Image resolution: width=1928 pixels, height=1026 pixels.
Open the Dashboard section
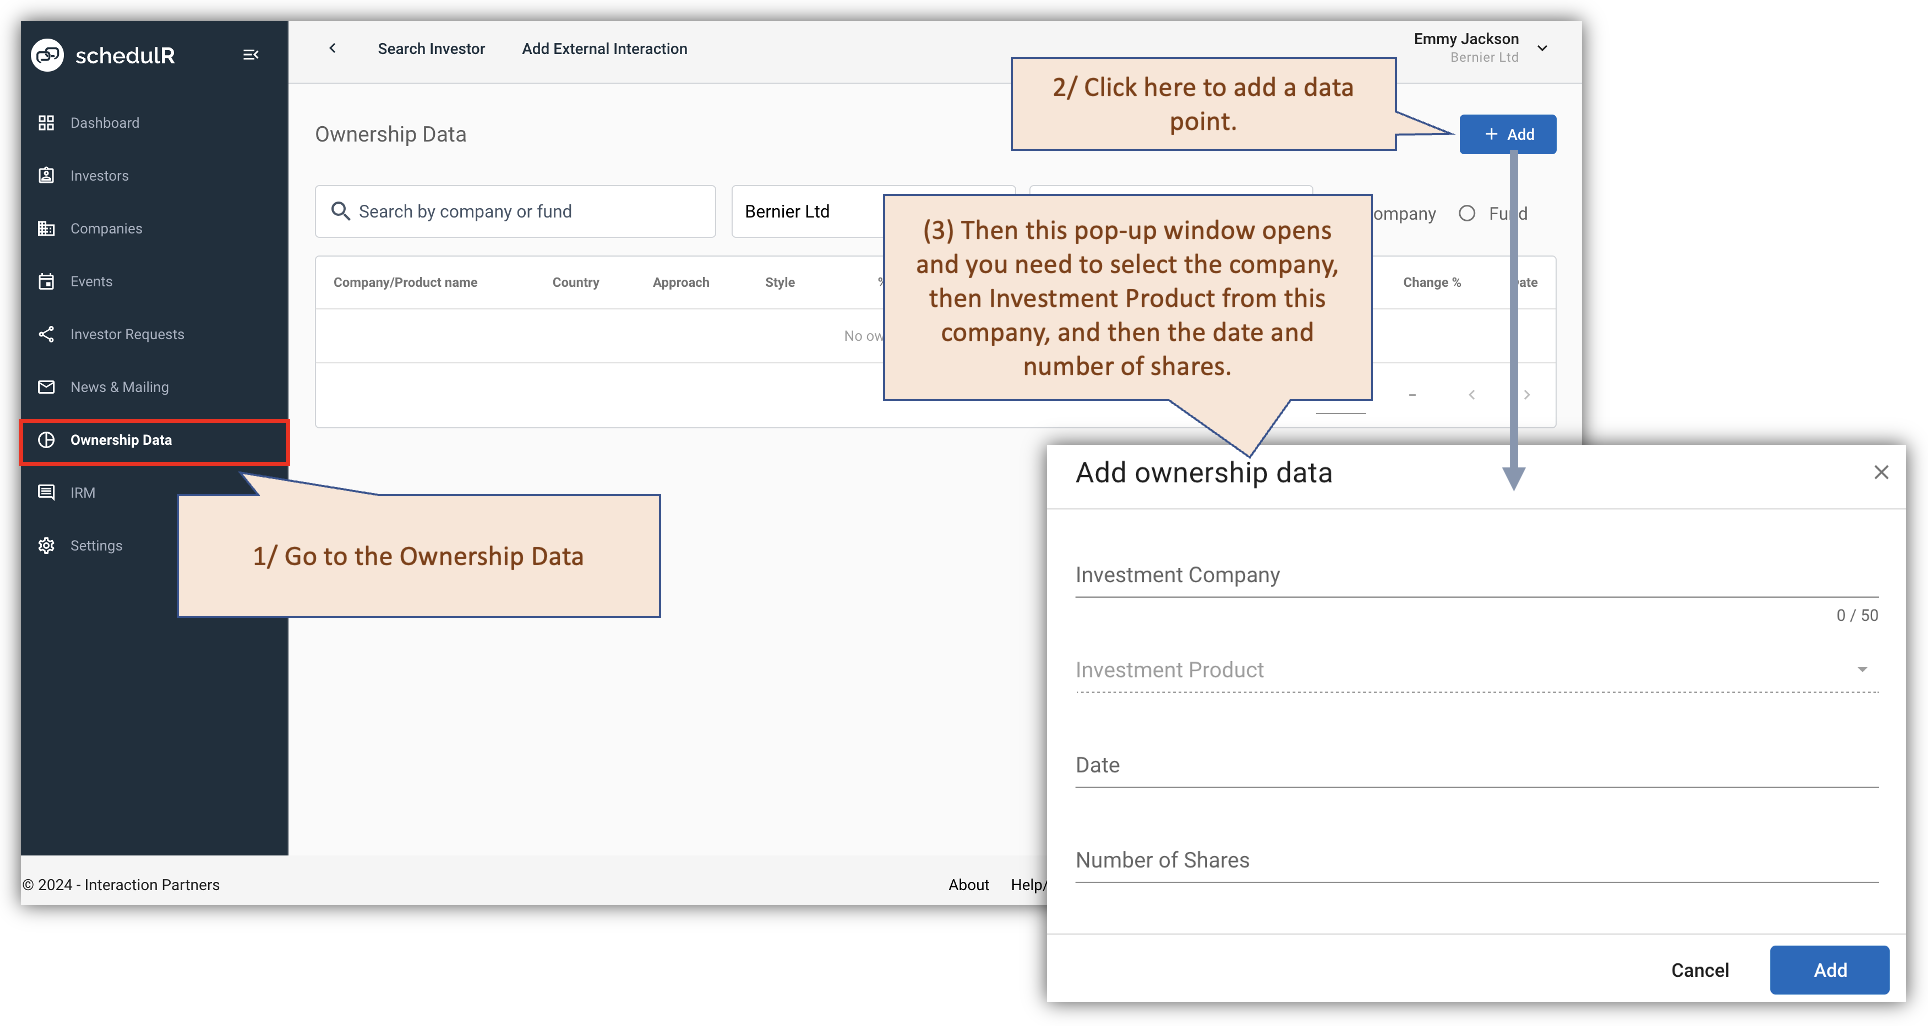[104, 122]
